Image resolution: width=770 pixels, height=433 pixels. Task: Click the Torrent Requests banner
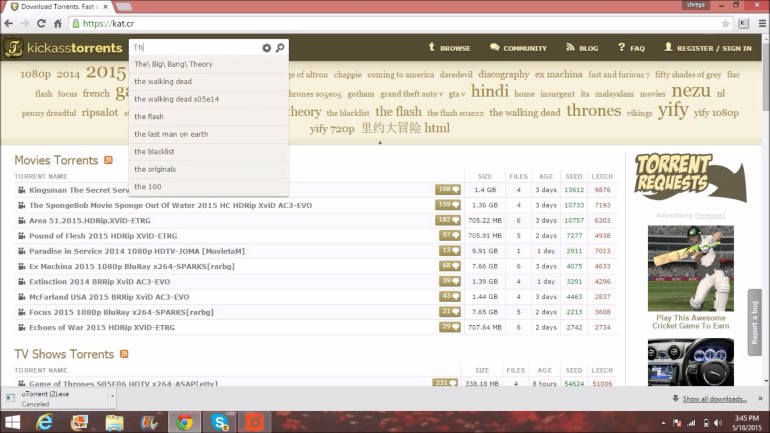coord(690,178)
